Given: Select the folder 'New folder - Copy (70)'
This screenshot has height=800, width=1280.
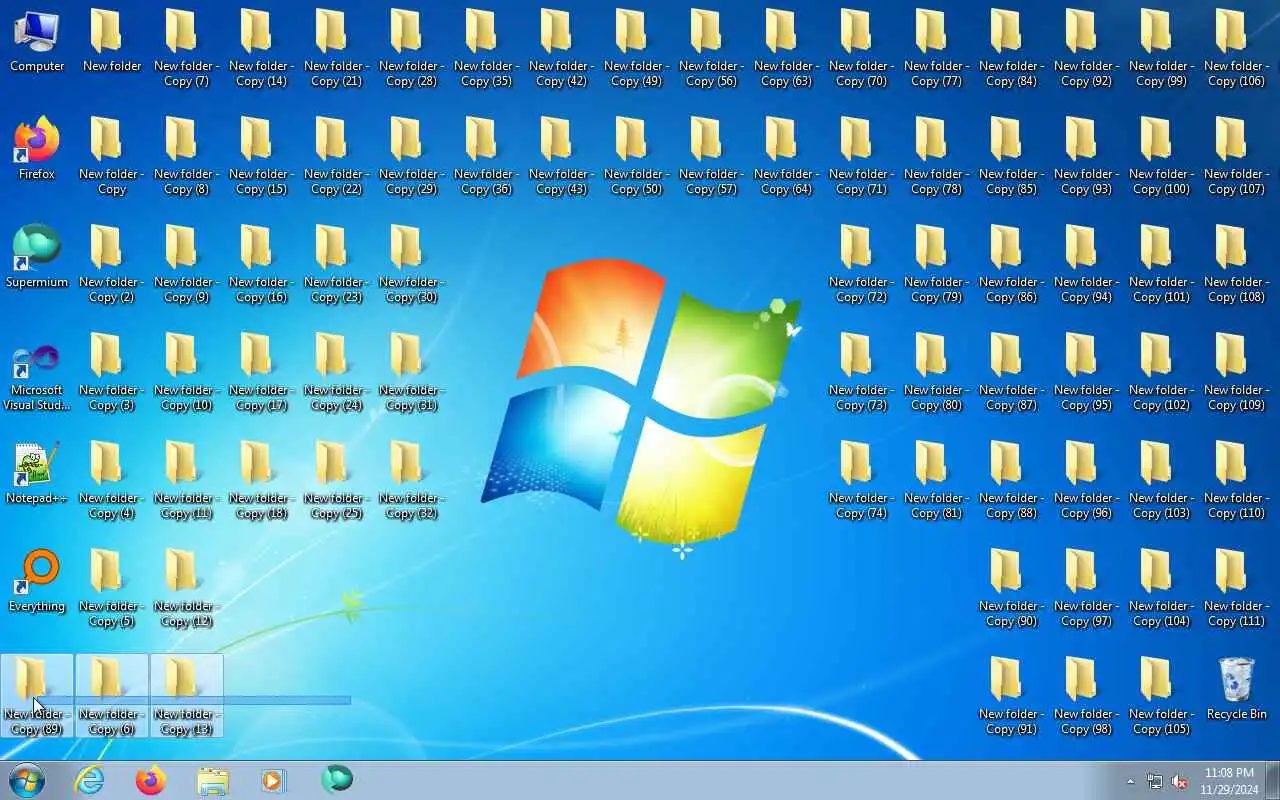Looking at the screenshot, I should [862, 48].
